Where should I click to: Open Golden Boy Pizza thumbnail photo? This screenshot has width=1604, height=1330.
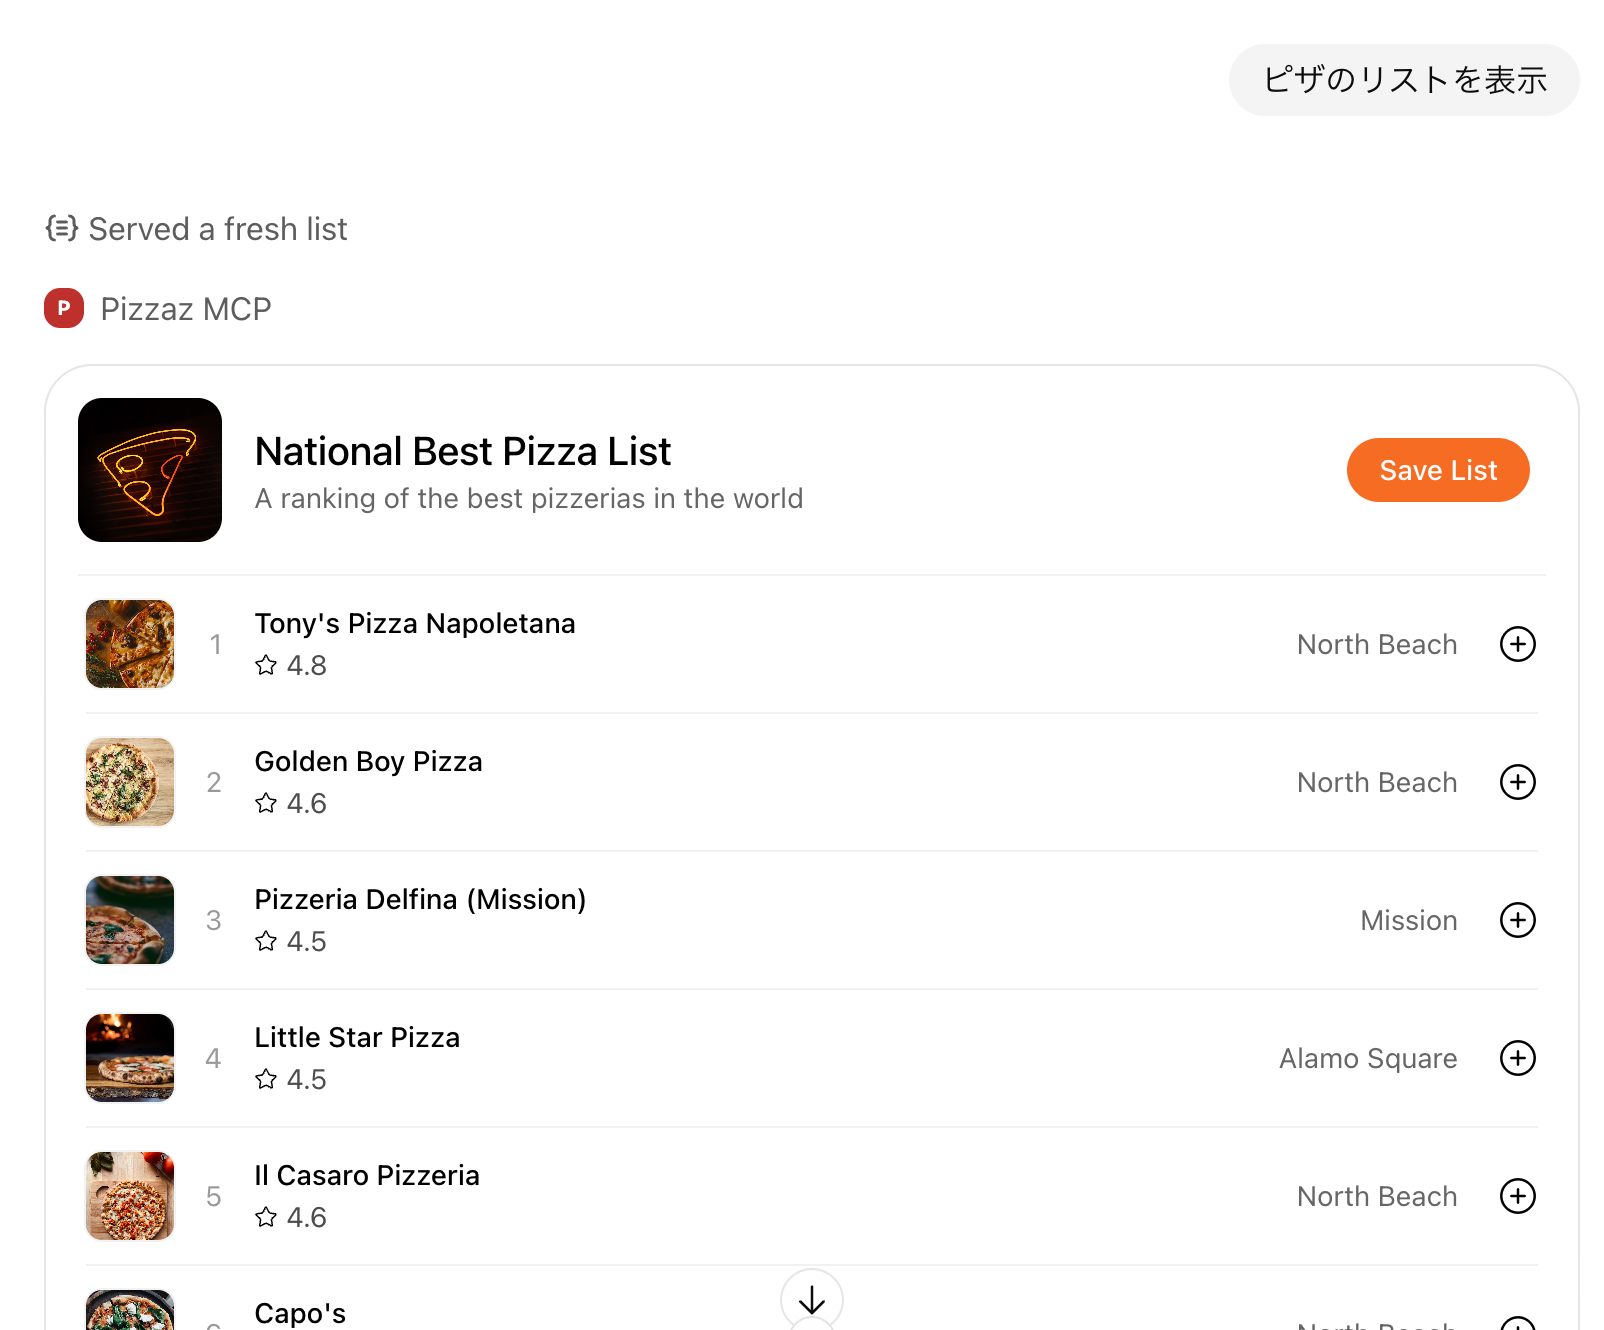pos(130,782)
